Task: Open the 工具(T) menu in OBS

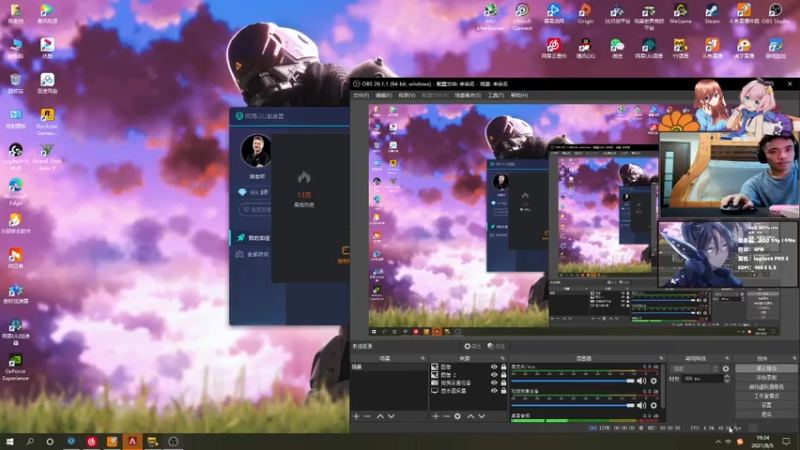Action: coord(496,95)
